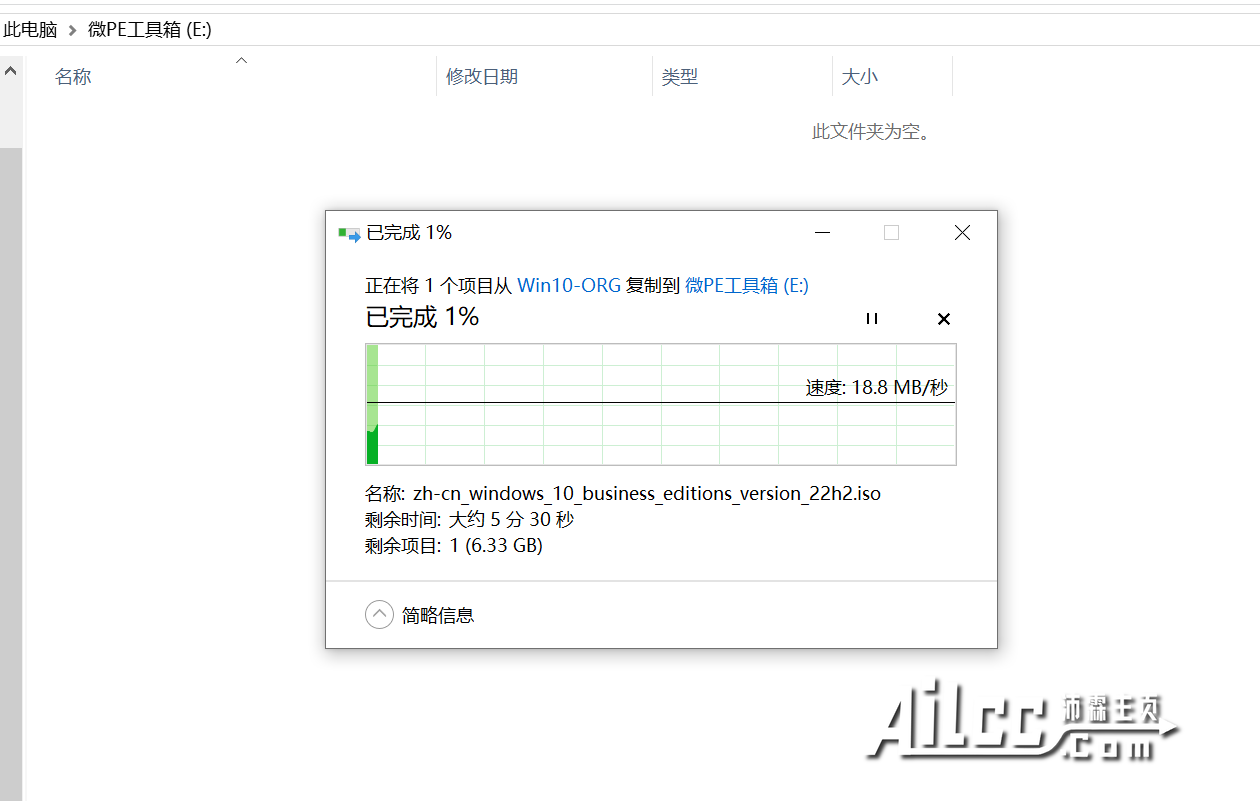1260x801 pixels.
Task: Click 此电脑 in the address bar
Action: 30,29
